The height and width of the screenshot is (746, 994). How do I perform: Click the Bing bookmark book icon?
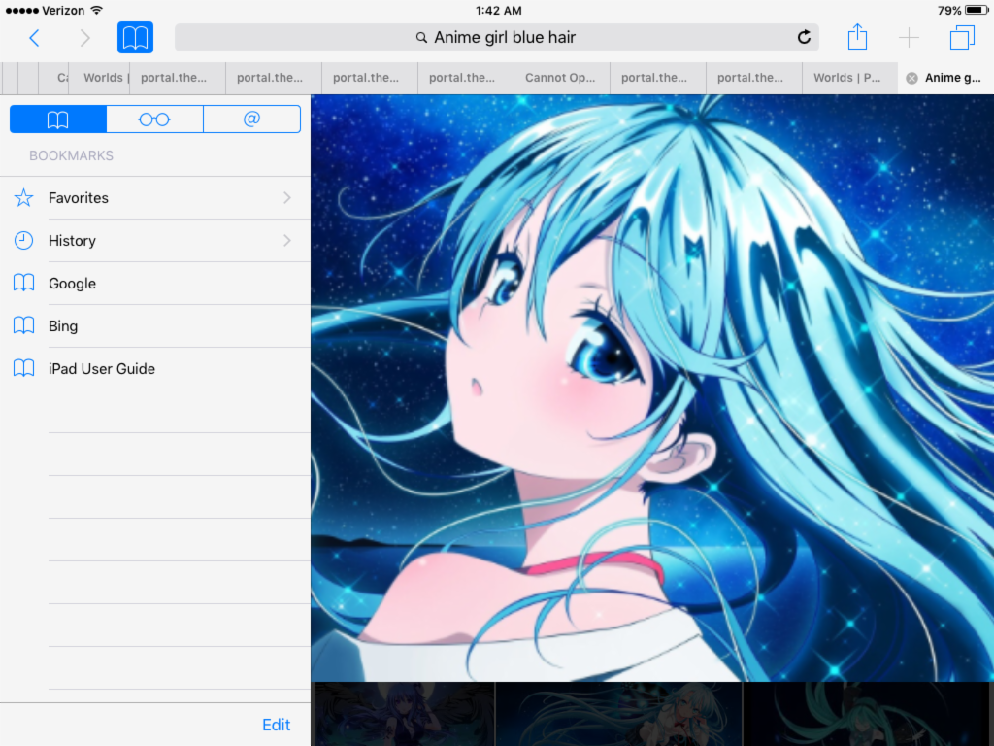(23, 326)
